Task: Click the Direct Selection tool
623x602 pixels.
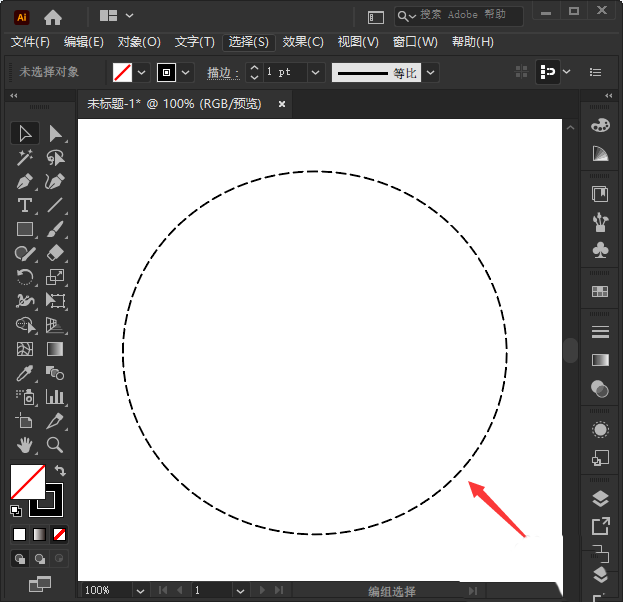Action: click(55, 133)
